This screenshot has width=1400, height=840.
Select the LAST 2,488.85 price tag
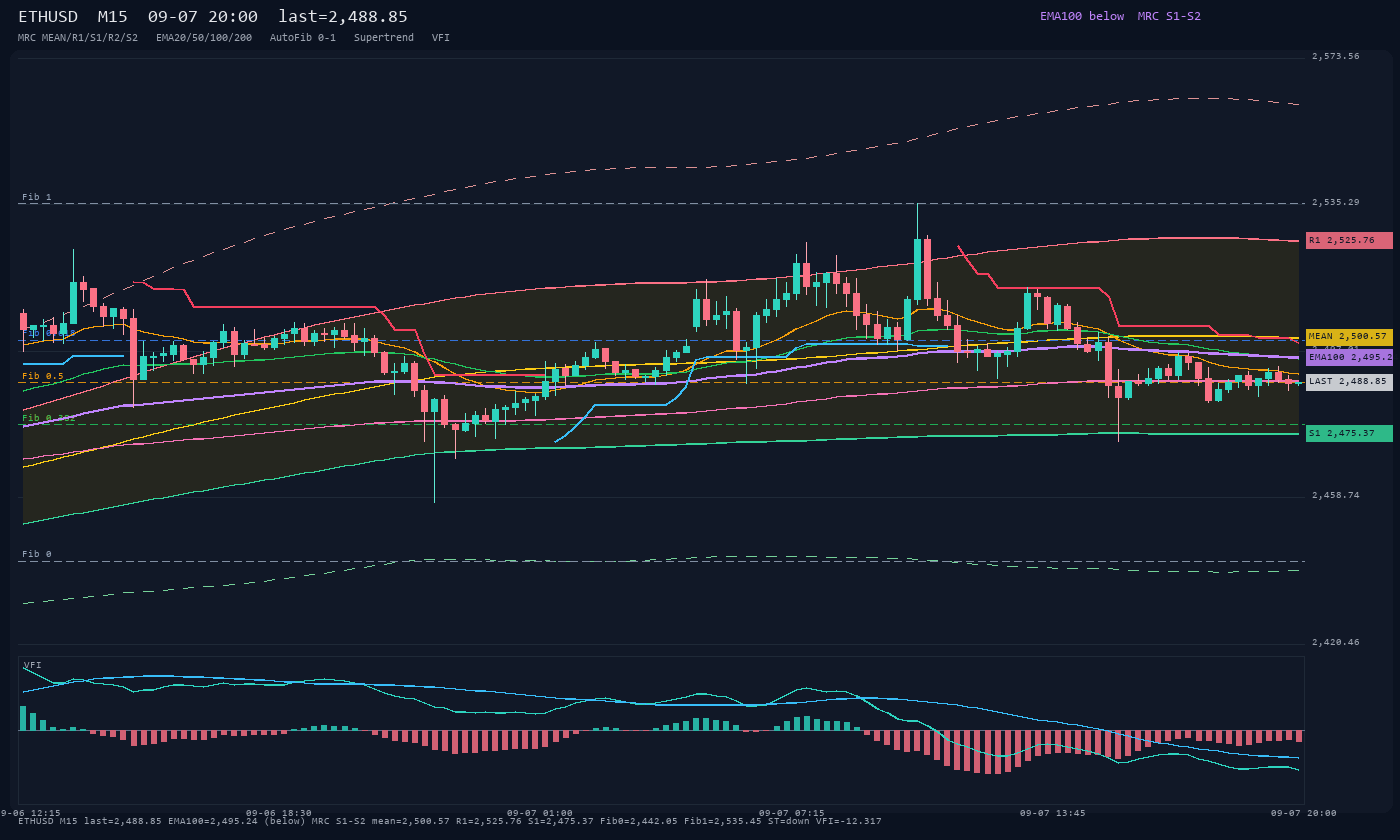pos(1349,382)
